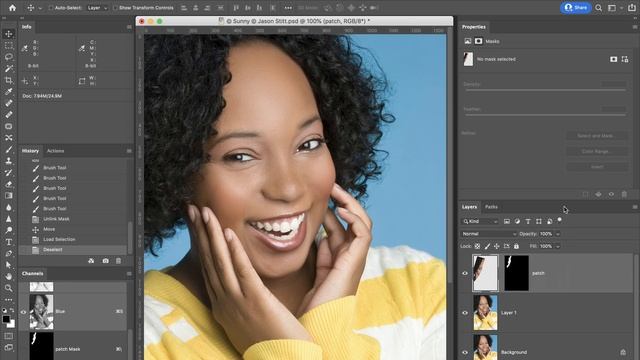The height and width of the screenshot is (360, 640).
Task: Go to the Home screen icon
Action: 12,8
